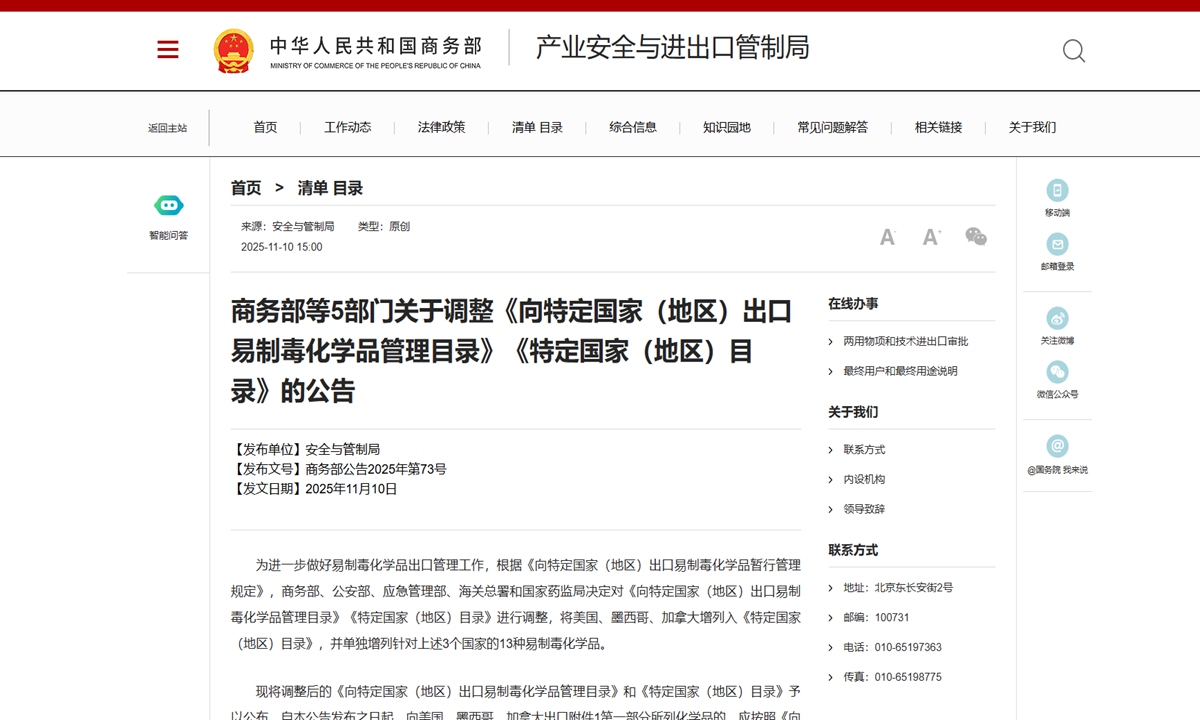
Task: Open the 智能问答 smart Q&A icon
Action: coord(168,205)
